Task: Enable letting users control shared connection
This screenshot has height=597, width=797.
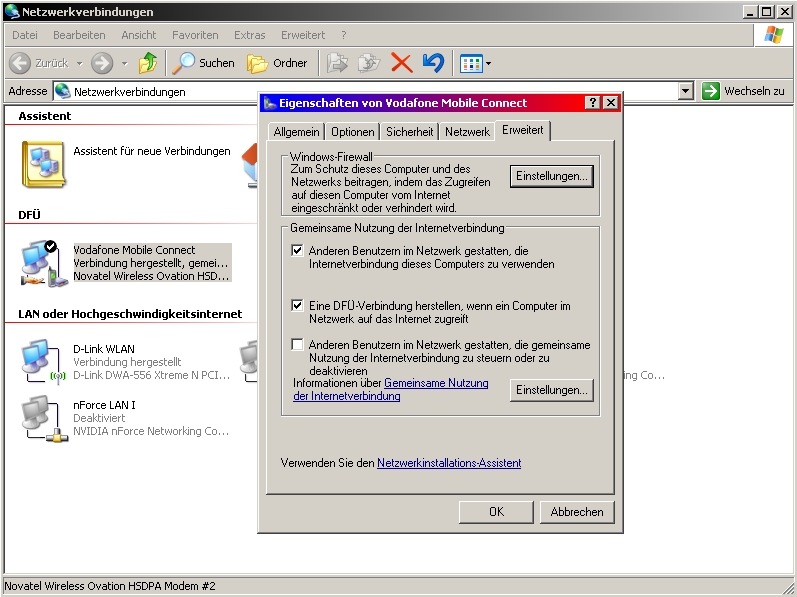Action: (297, 344)
